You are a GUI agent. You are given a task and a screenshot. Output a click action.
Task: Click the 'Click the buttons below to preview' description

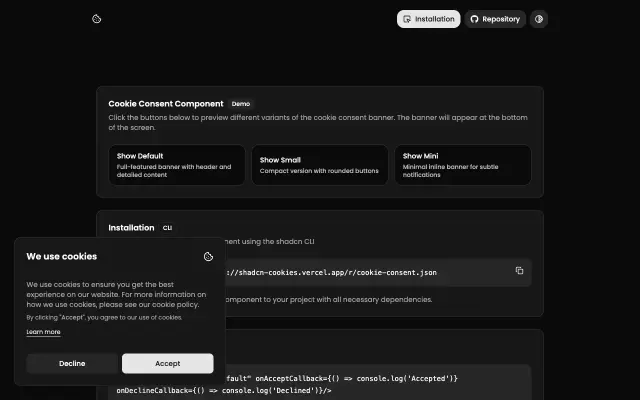click(x=318, y=122)
